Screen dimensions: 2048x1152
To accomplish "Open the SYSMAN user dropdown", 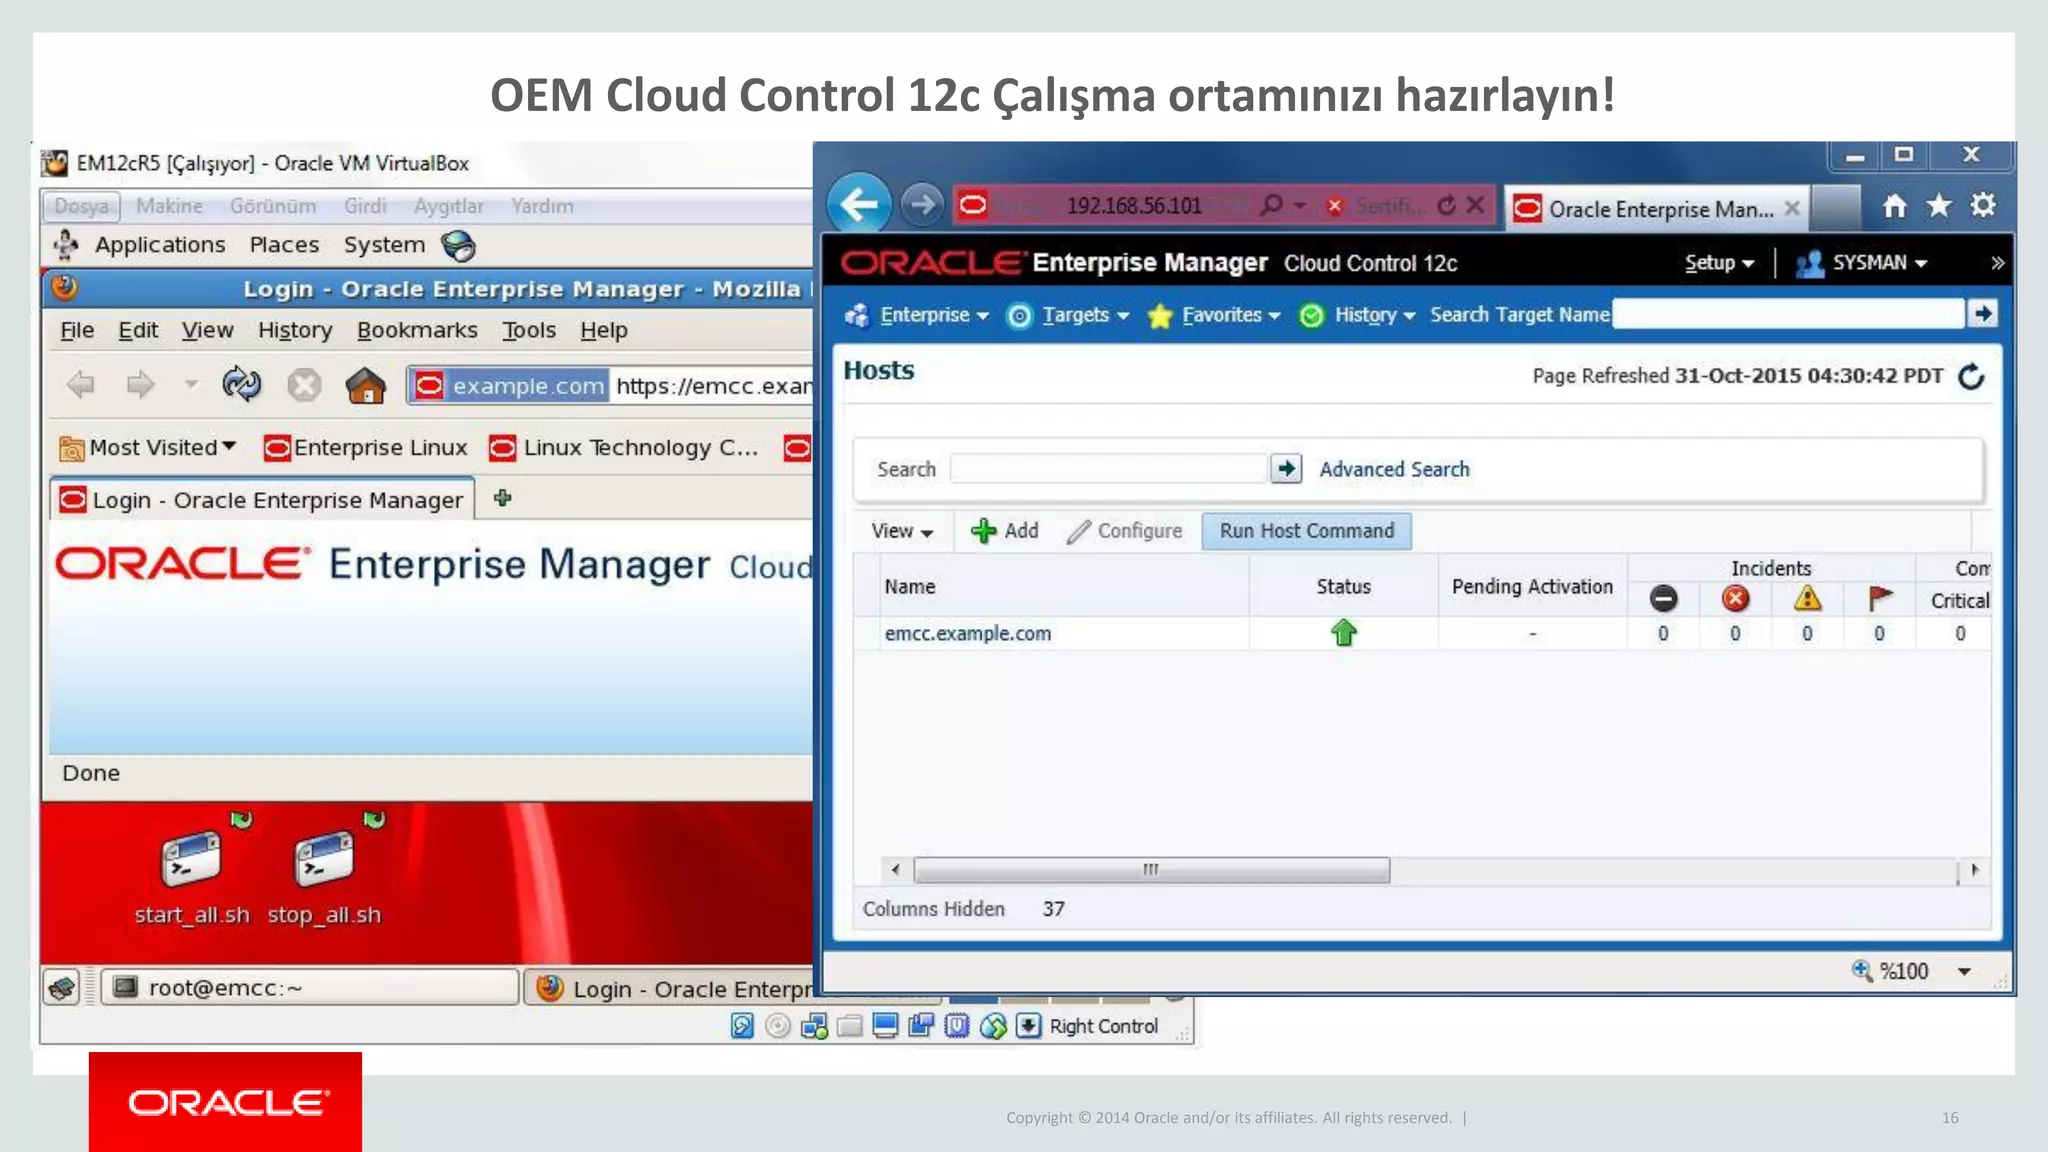I will pos(1861,263).
